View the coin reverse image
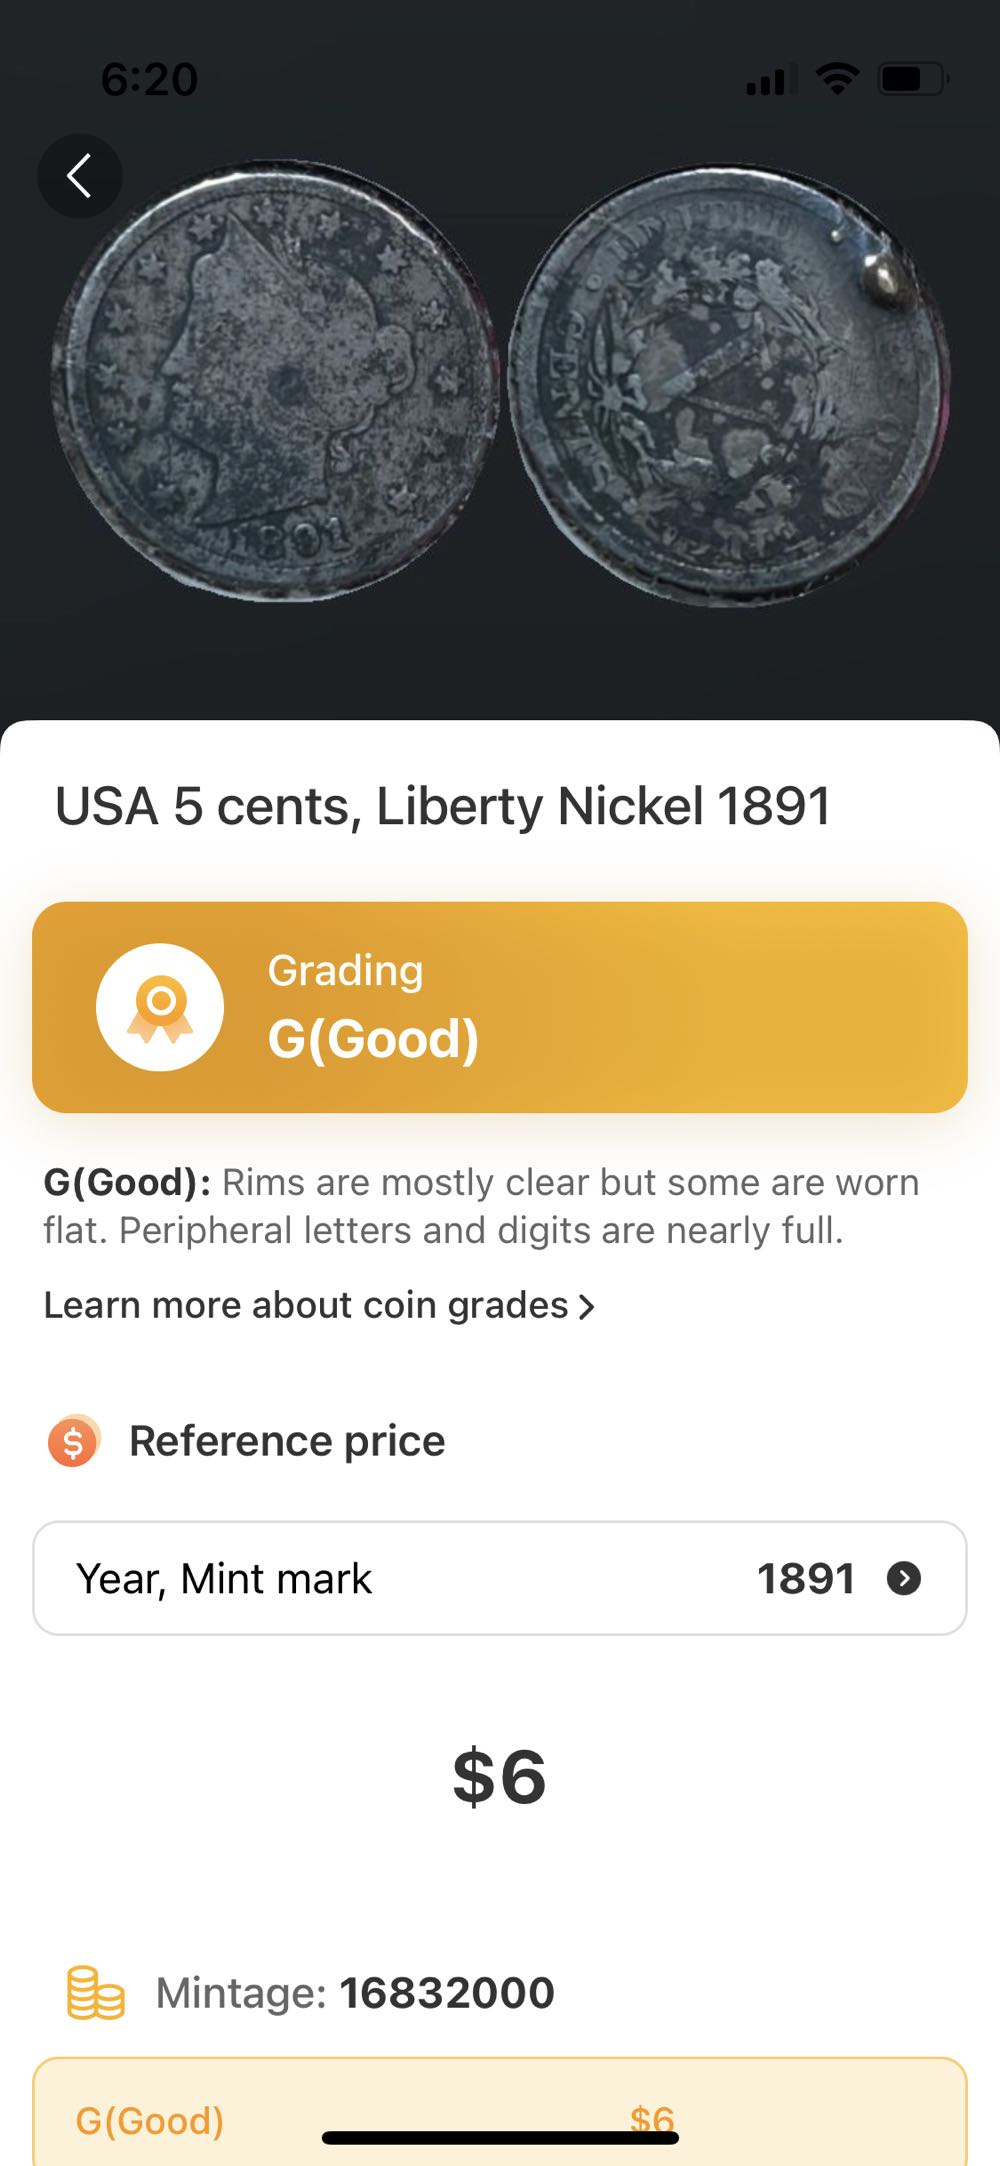The width and height of the screenshot is (1000, 2166). click(x=729, y=385)
